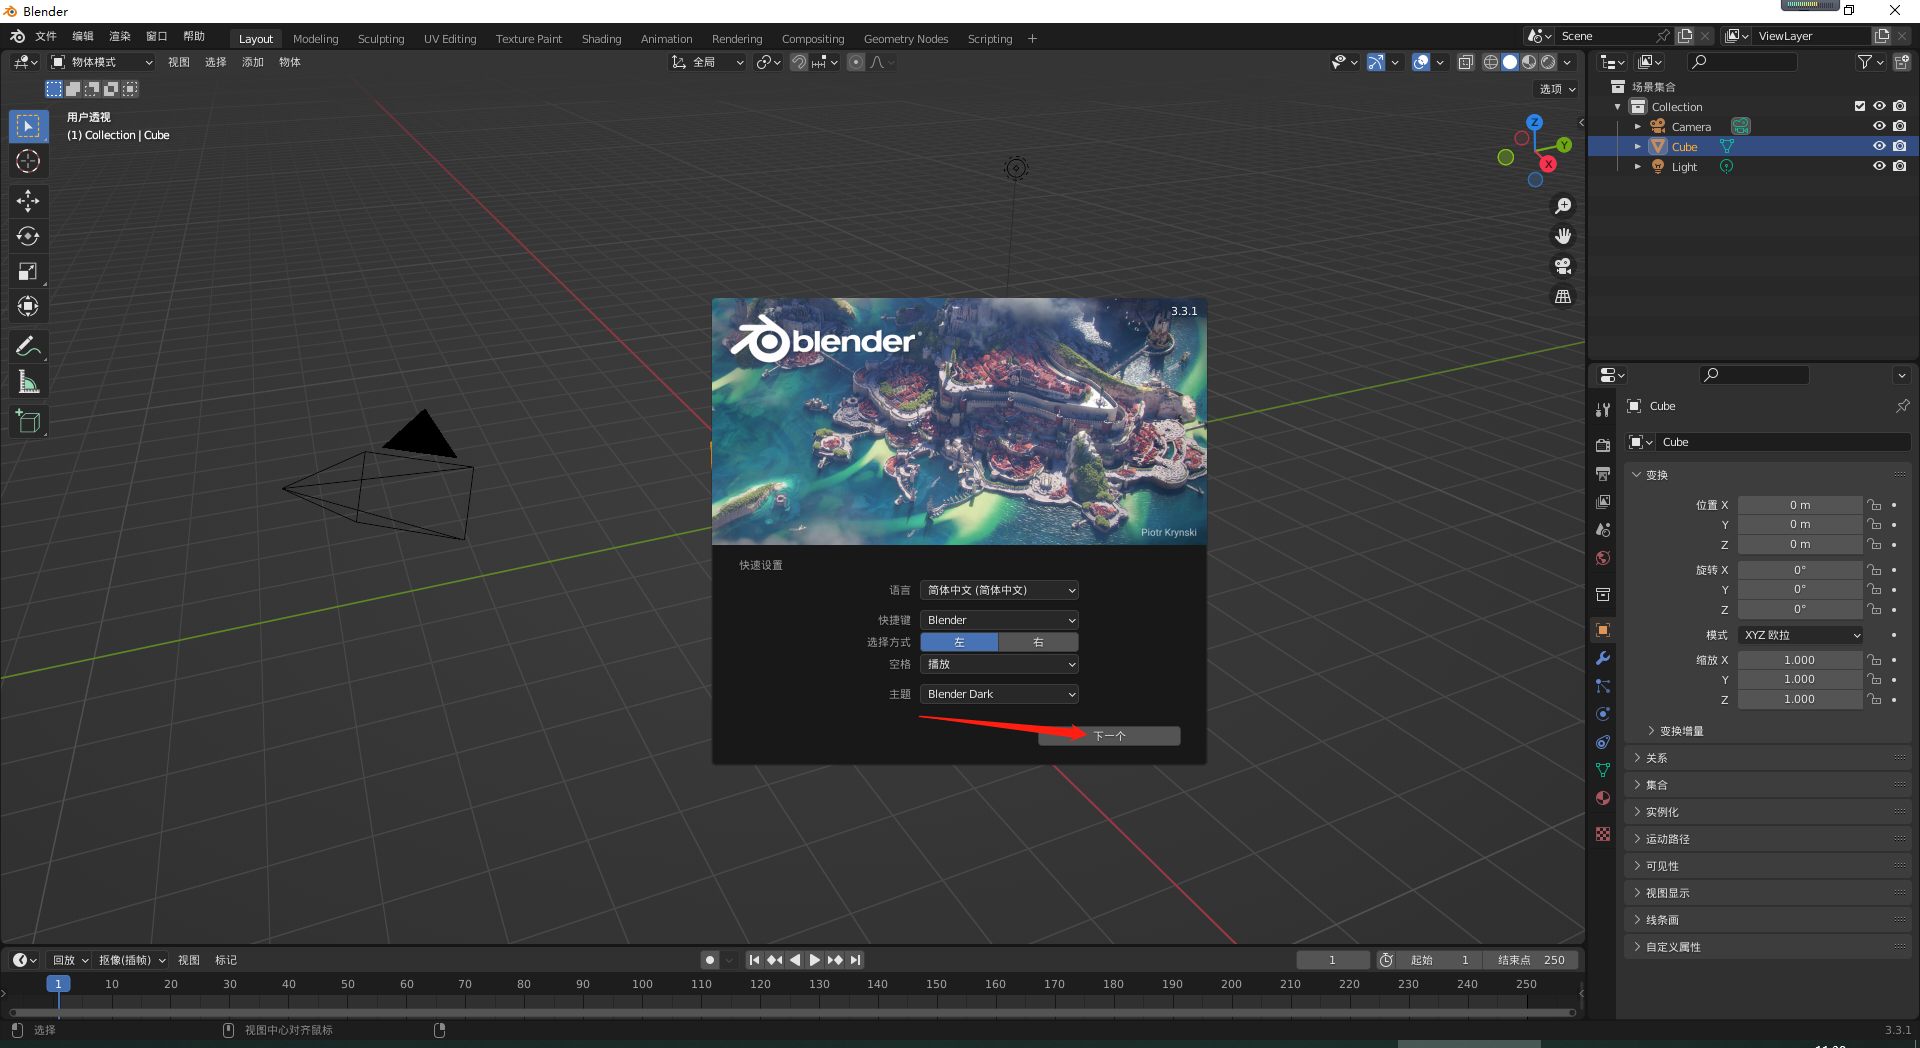
Task: Open the Tool properties tab
Action: [1603, 409]
